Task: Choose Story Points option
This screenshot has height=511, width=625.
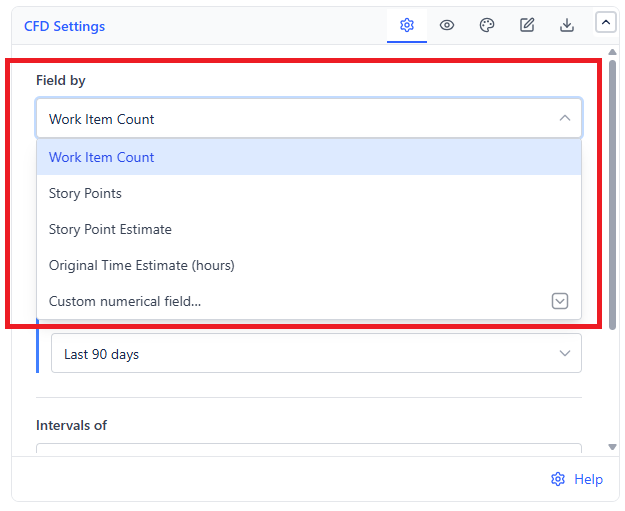Action: tap(309, 193)
